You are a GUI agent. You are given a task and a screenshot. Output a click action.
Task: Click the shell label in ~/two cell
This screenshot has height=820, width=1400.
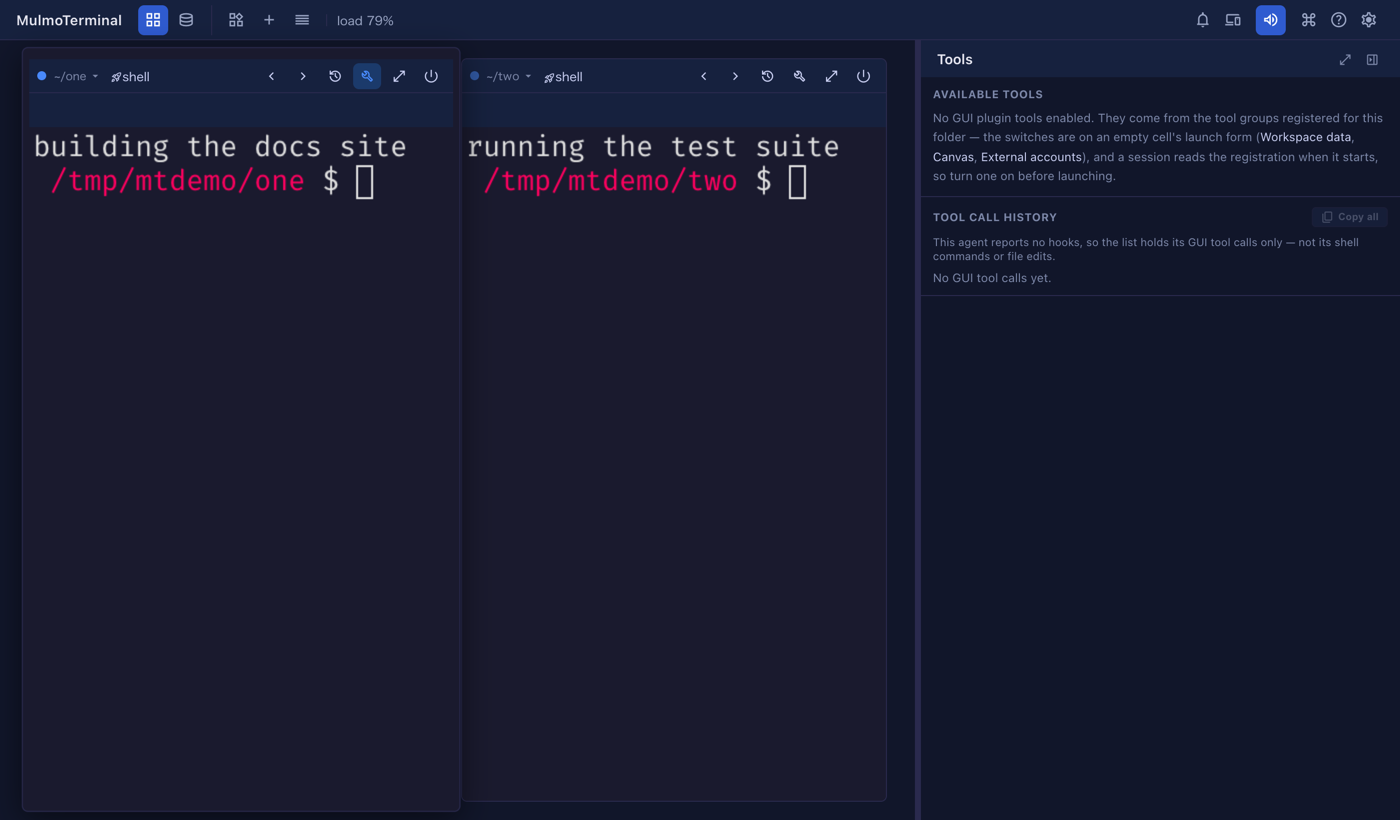tap(563, 77)
